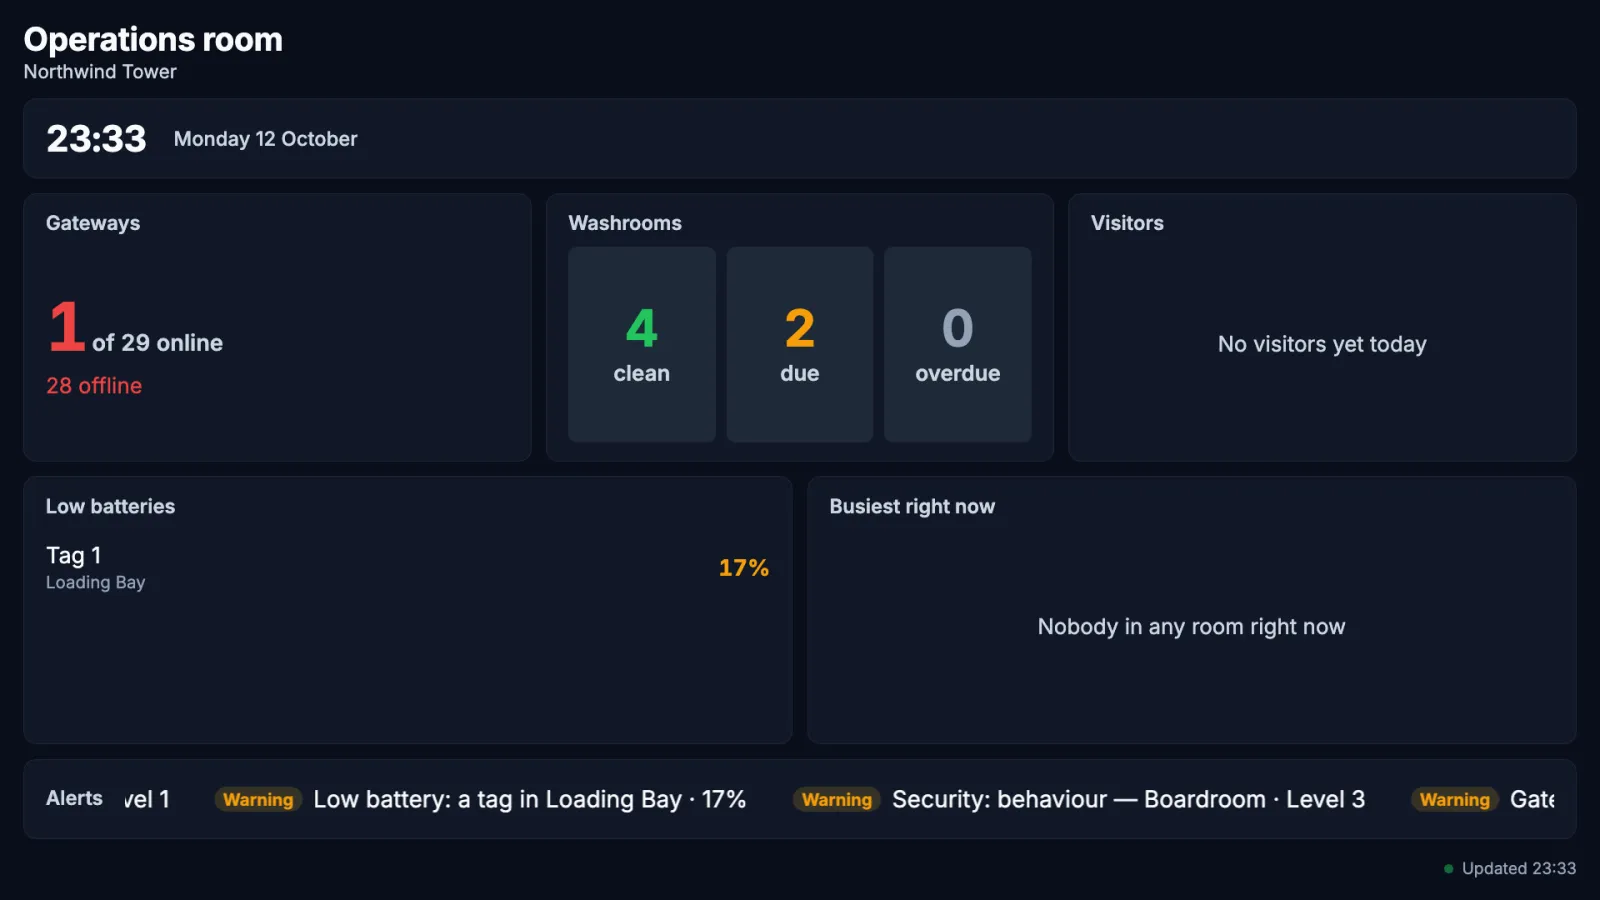Open the 0 overdue washrooms tile
This screenshot has height=900, width=1600.
coord(958,344)
